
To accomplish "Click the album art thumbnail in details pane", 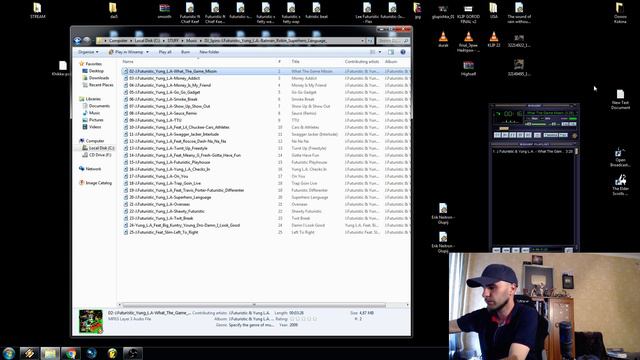I will [91, 321].
